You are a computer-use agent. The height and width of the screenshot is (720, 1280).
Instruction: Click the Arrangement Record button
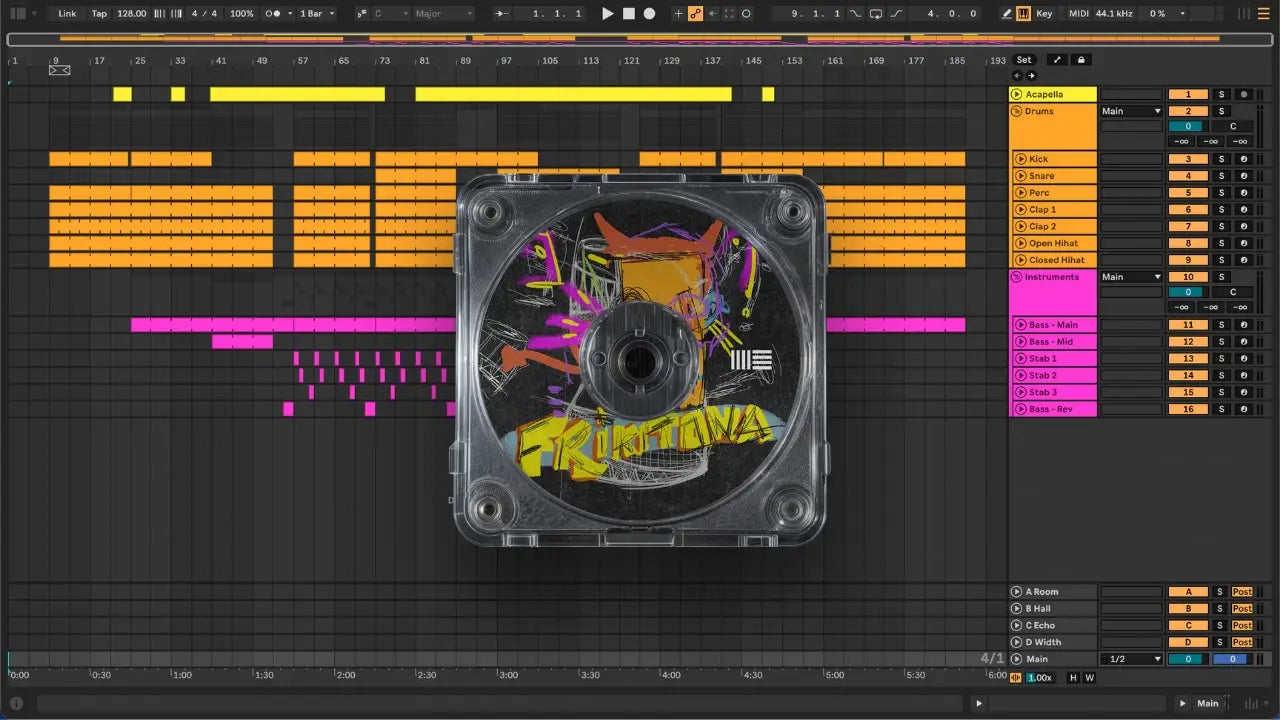click(649, 14)
